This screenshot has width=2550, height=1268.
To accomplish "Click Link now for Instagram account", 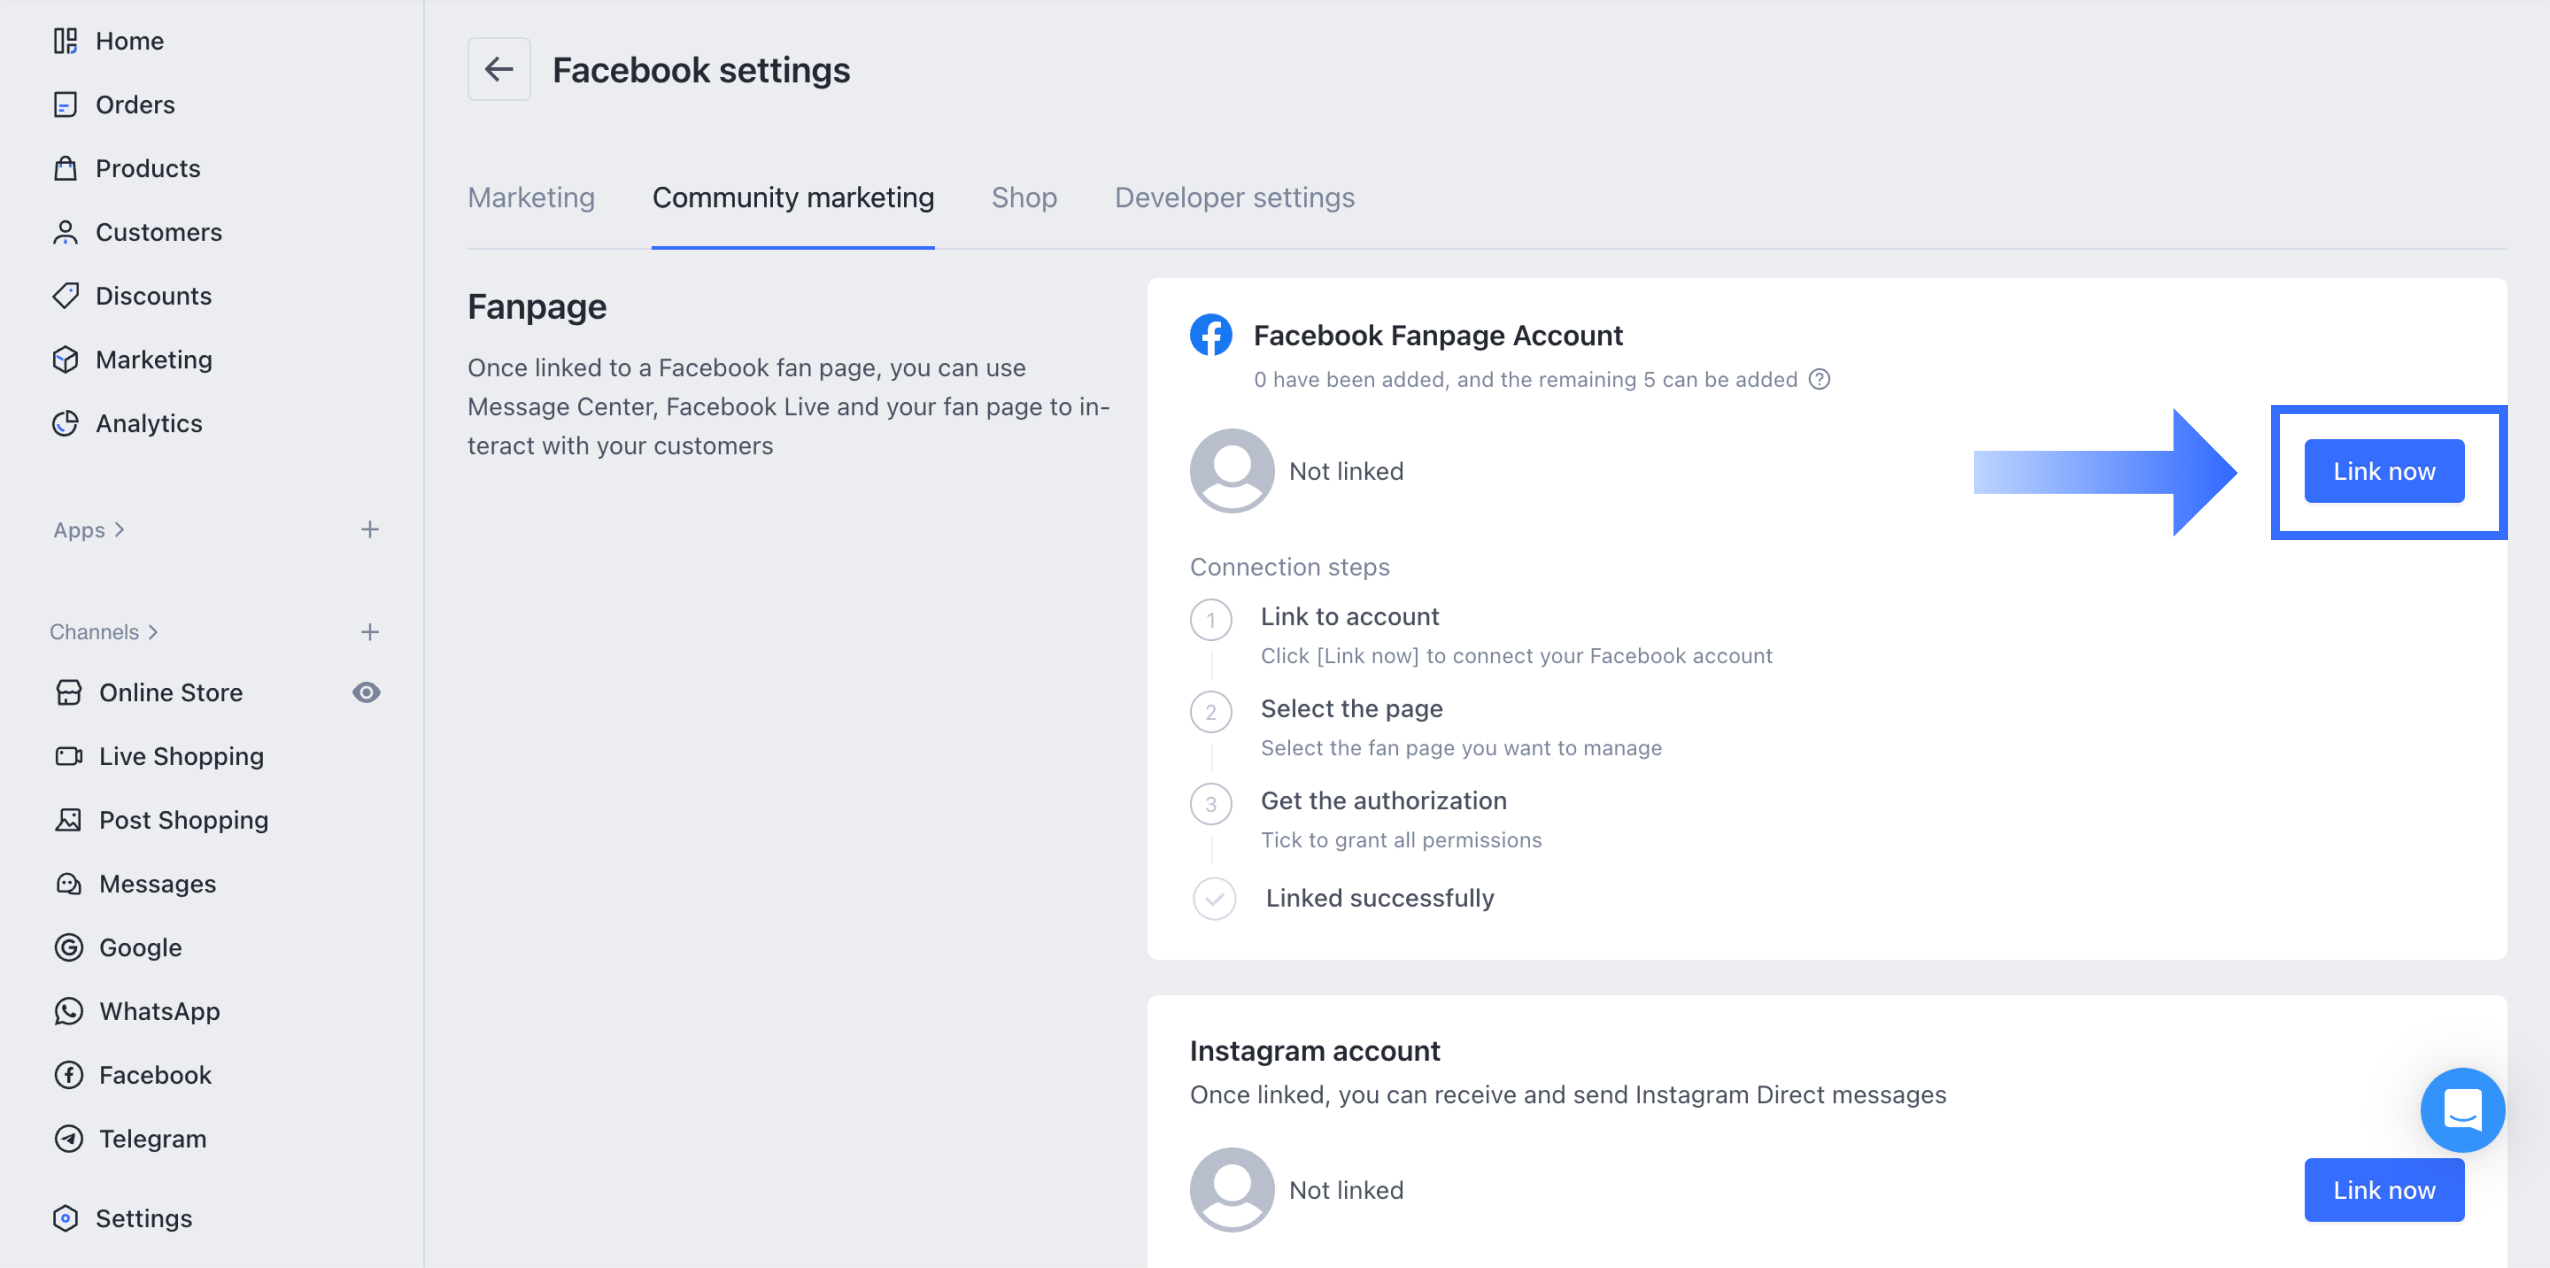I will coord(2383,1190).
